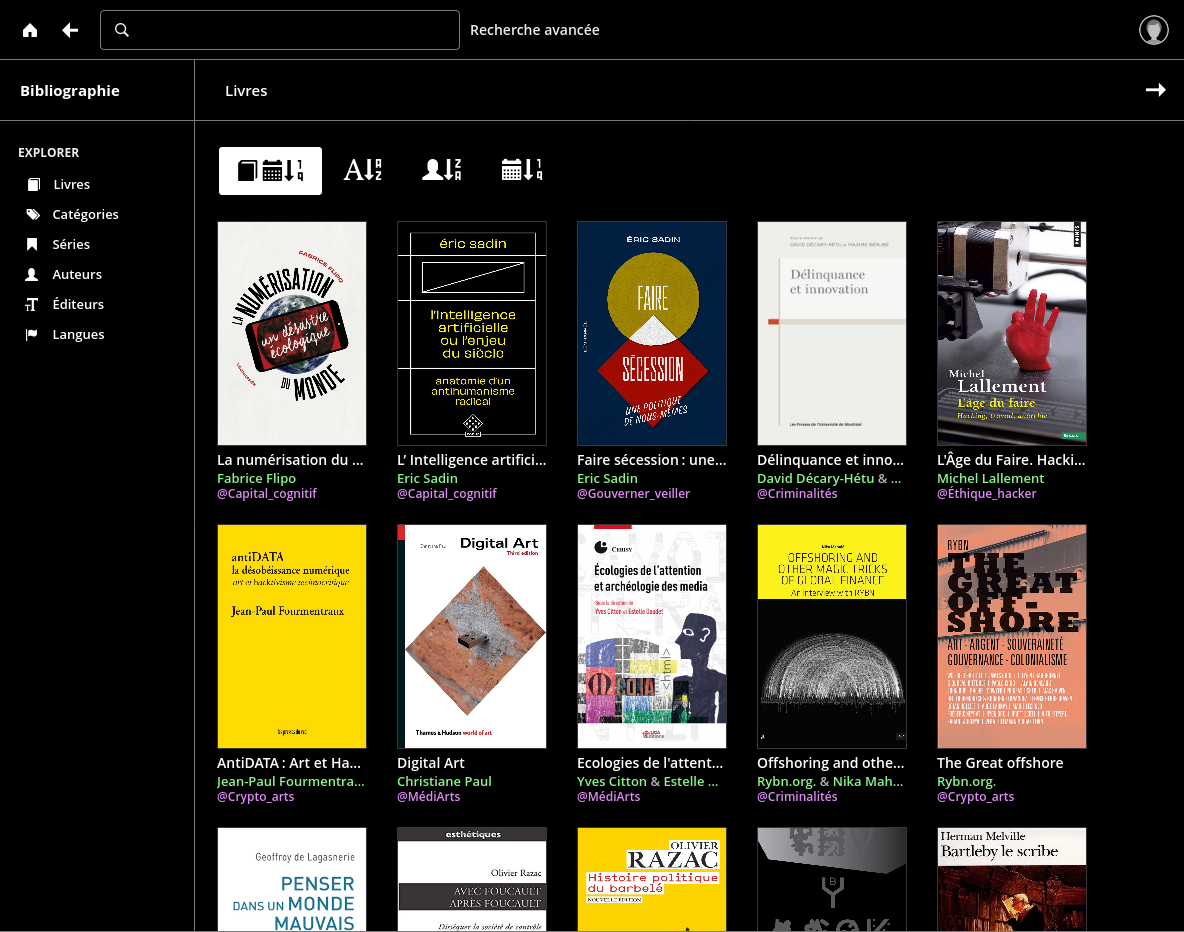Click the Éditeurs type icon

[32, 304]
